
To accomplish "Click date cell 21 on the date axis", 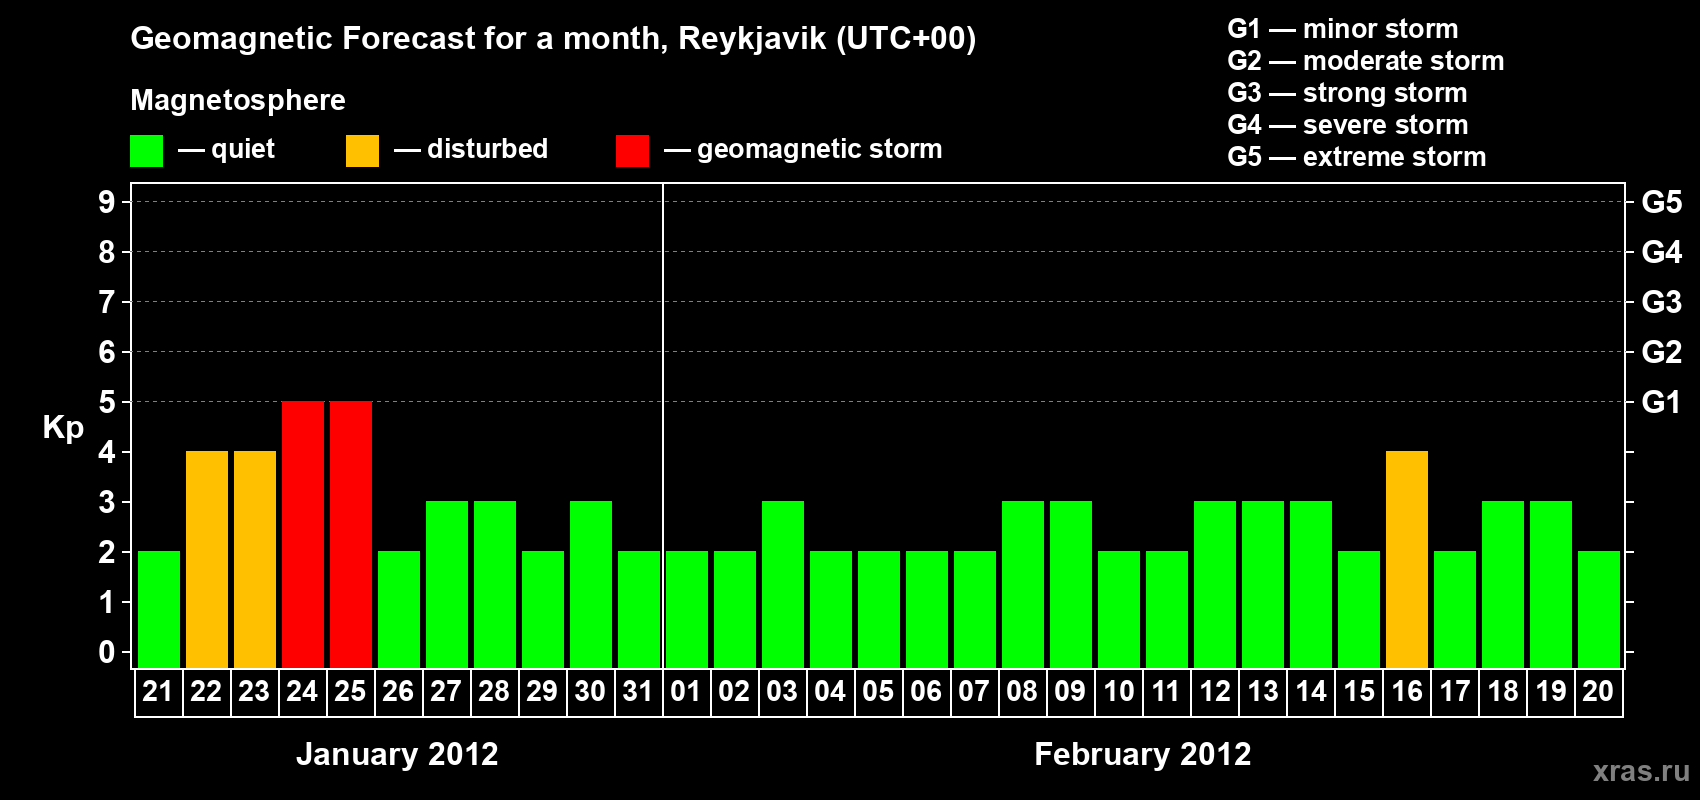I will click(159, 692).
